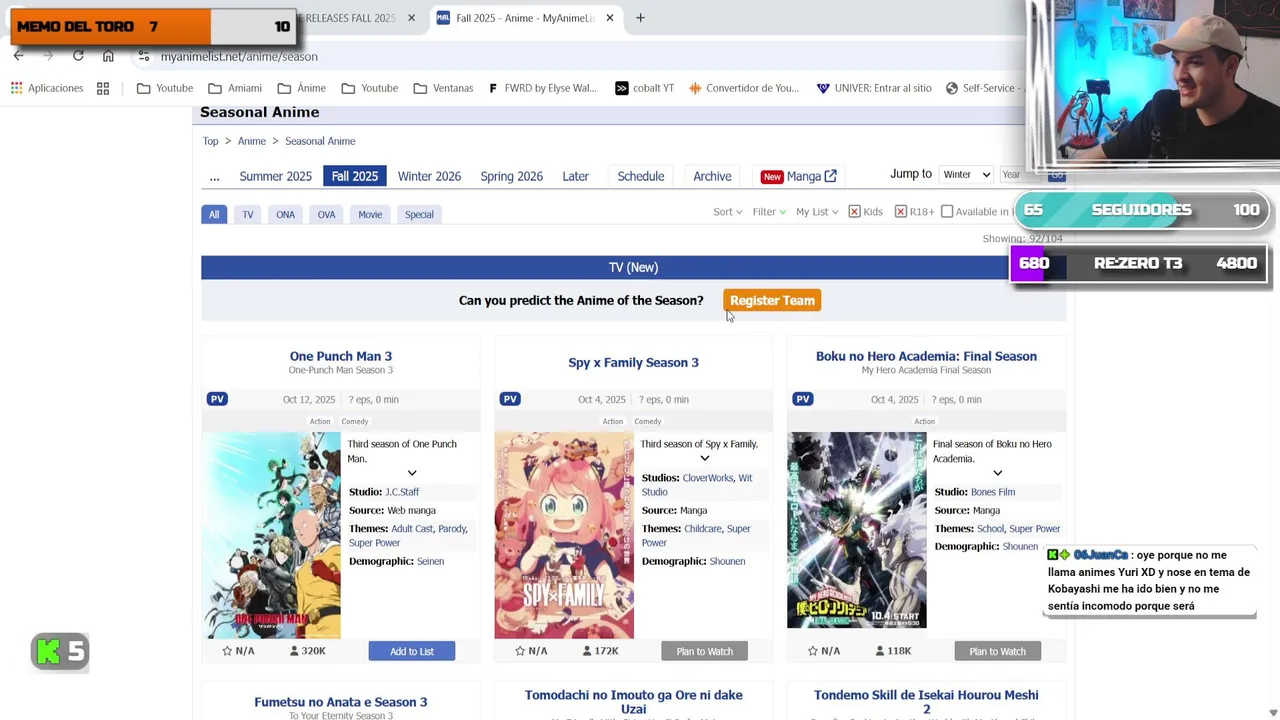This screenshot has width=1280, height=720.
Task: Open the tab groups icon next to Aplicaciones
Action: point(103,88)
